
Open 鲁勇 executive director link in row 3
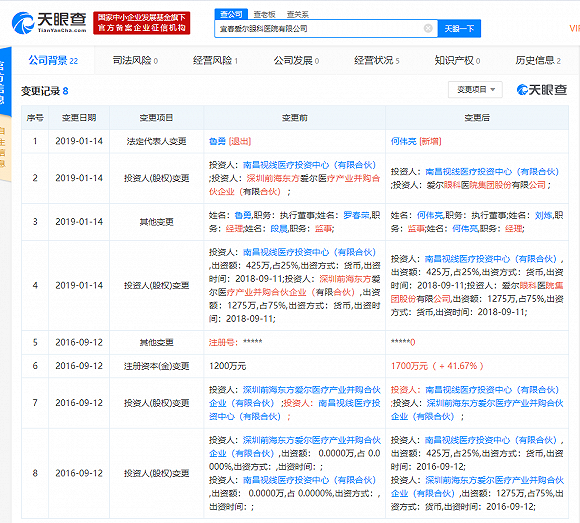click(x=243, y=215)
